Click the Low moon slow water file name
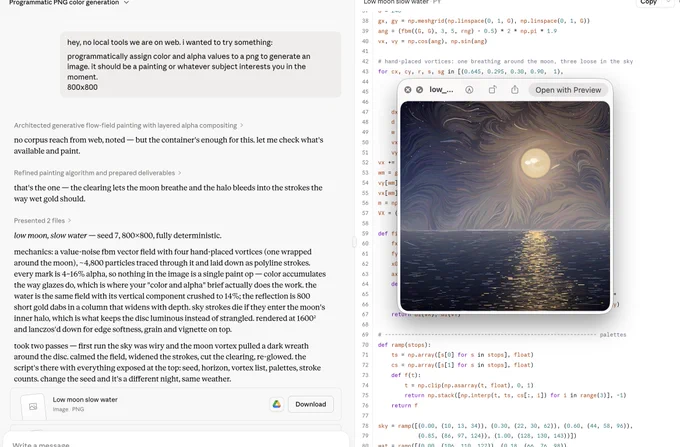680x447 pixels. [85, 399]
